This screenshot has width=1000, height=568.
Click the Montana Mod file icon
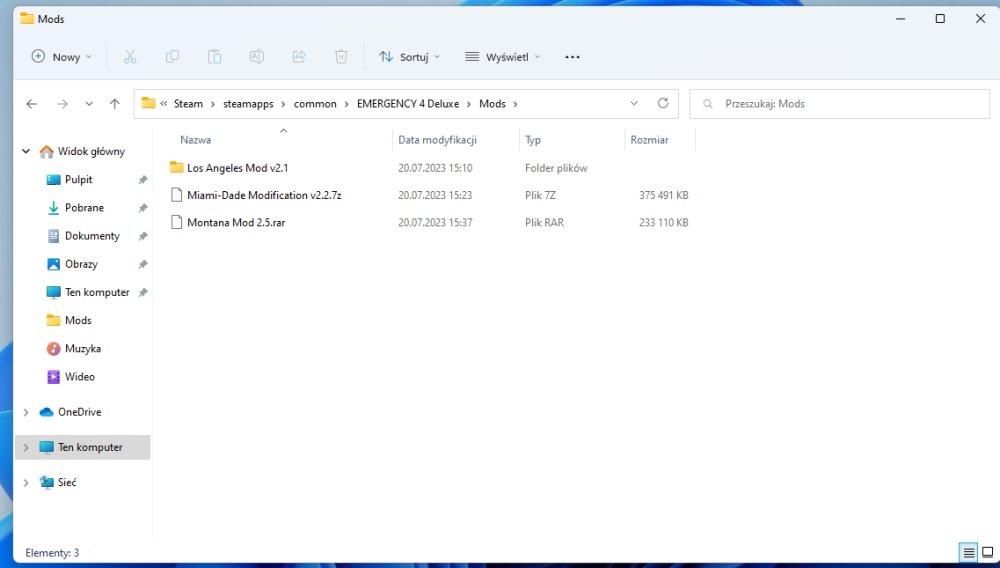click(177, 222)
